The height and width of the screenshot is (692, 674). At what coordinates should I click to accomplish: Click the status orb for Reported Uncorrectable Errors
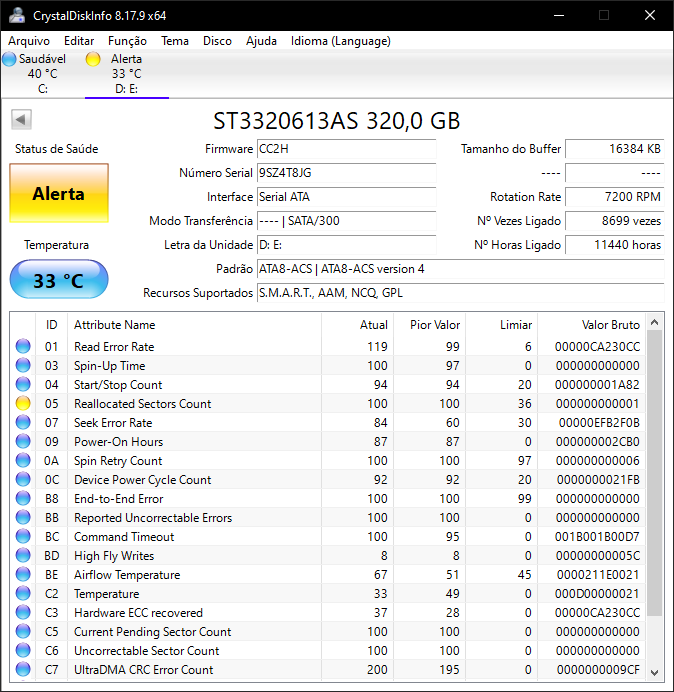click(23, 517)
